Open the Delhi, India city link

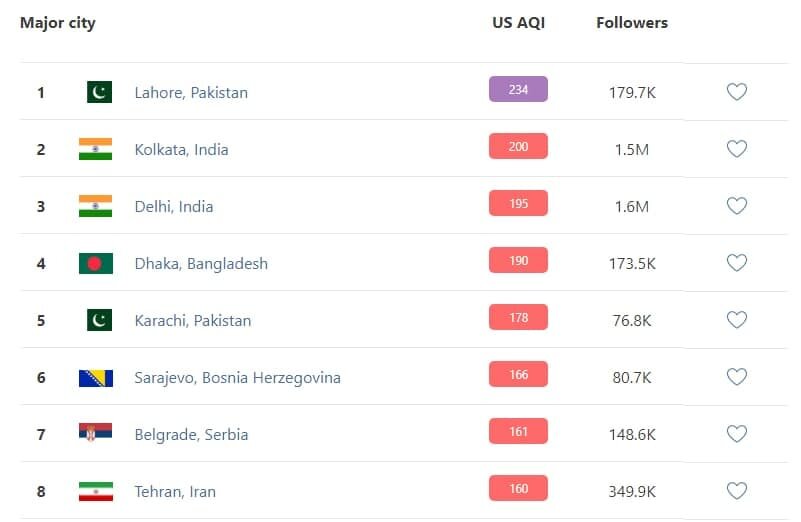[x=174, y=206]
